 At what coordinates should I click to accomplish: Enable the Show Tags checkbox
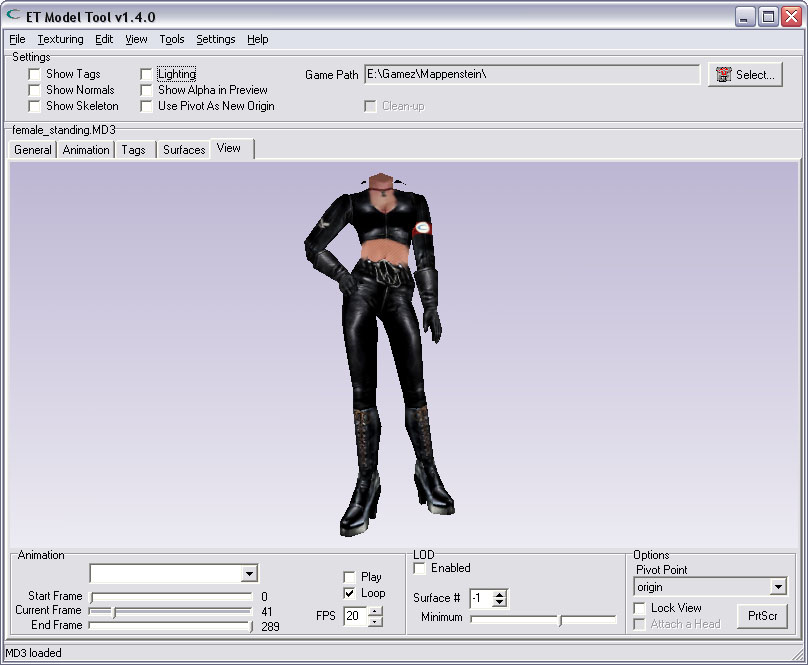point(34,74)
